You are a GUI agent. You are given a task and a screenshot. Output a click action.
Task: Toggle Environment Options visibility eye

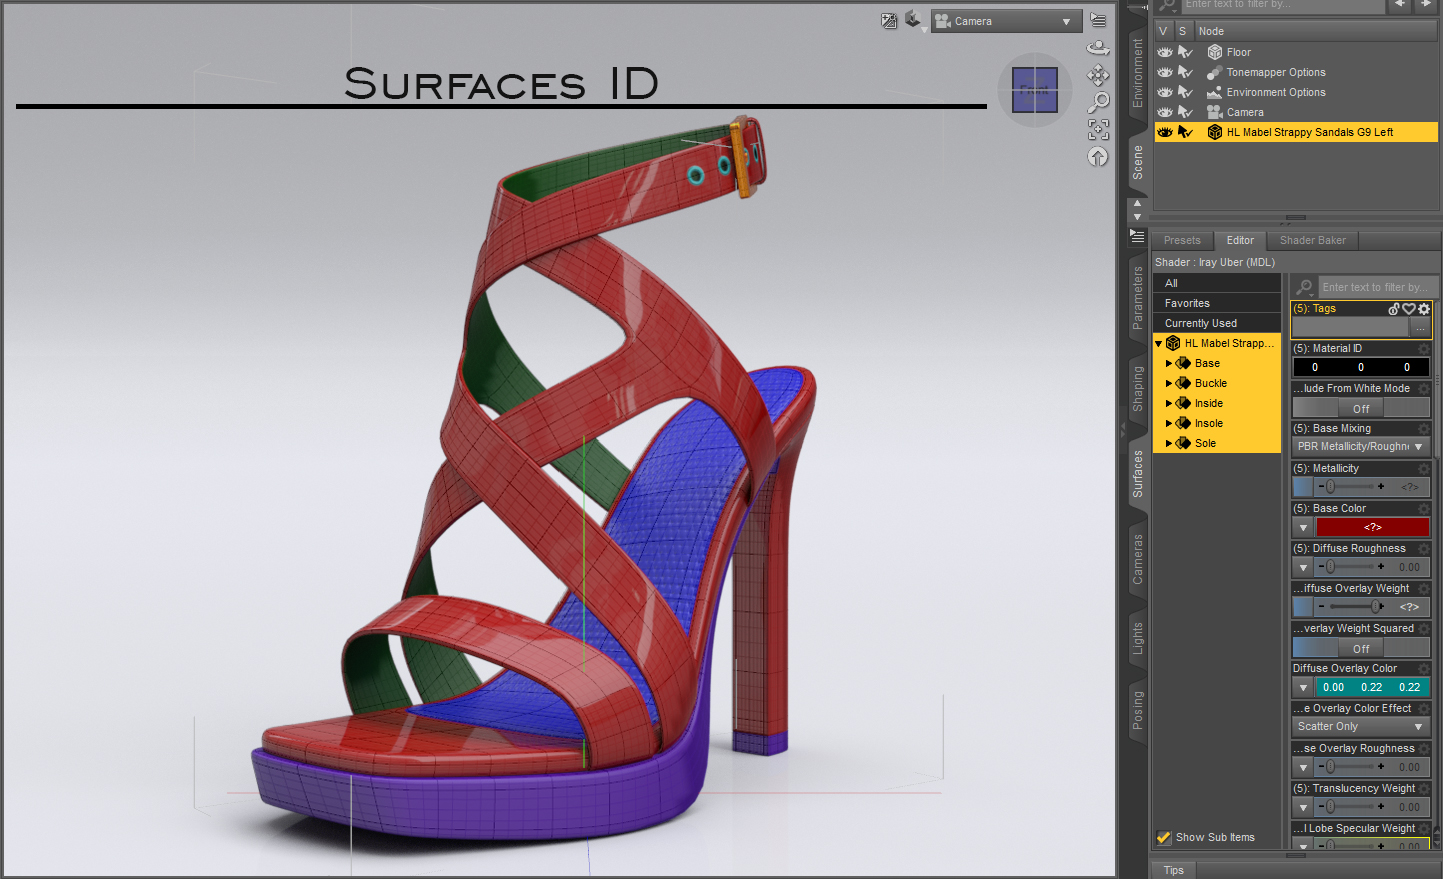[x=1165, y=92]
